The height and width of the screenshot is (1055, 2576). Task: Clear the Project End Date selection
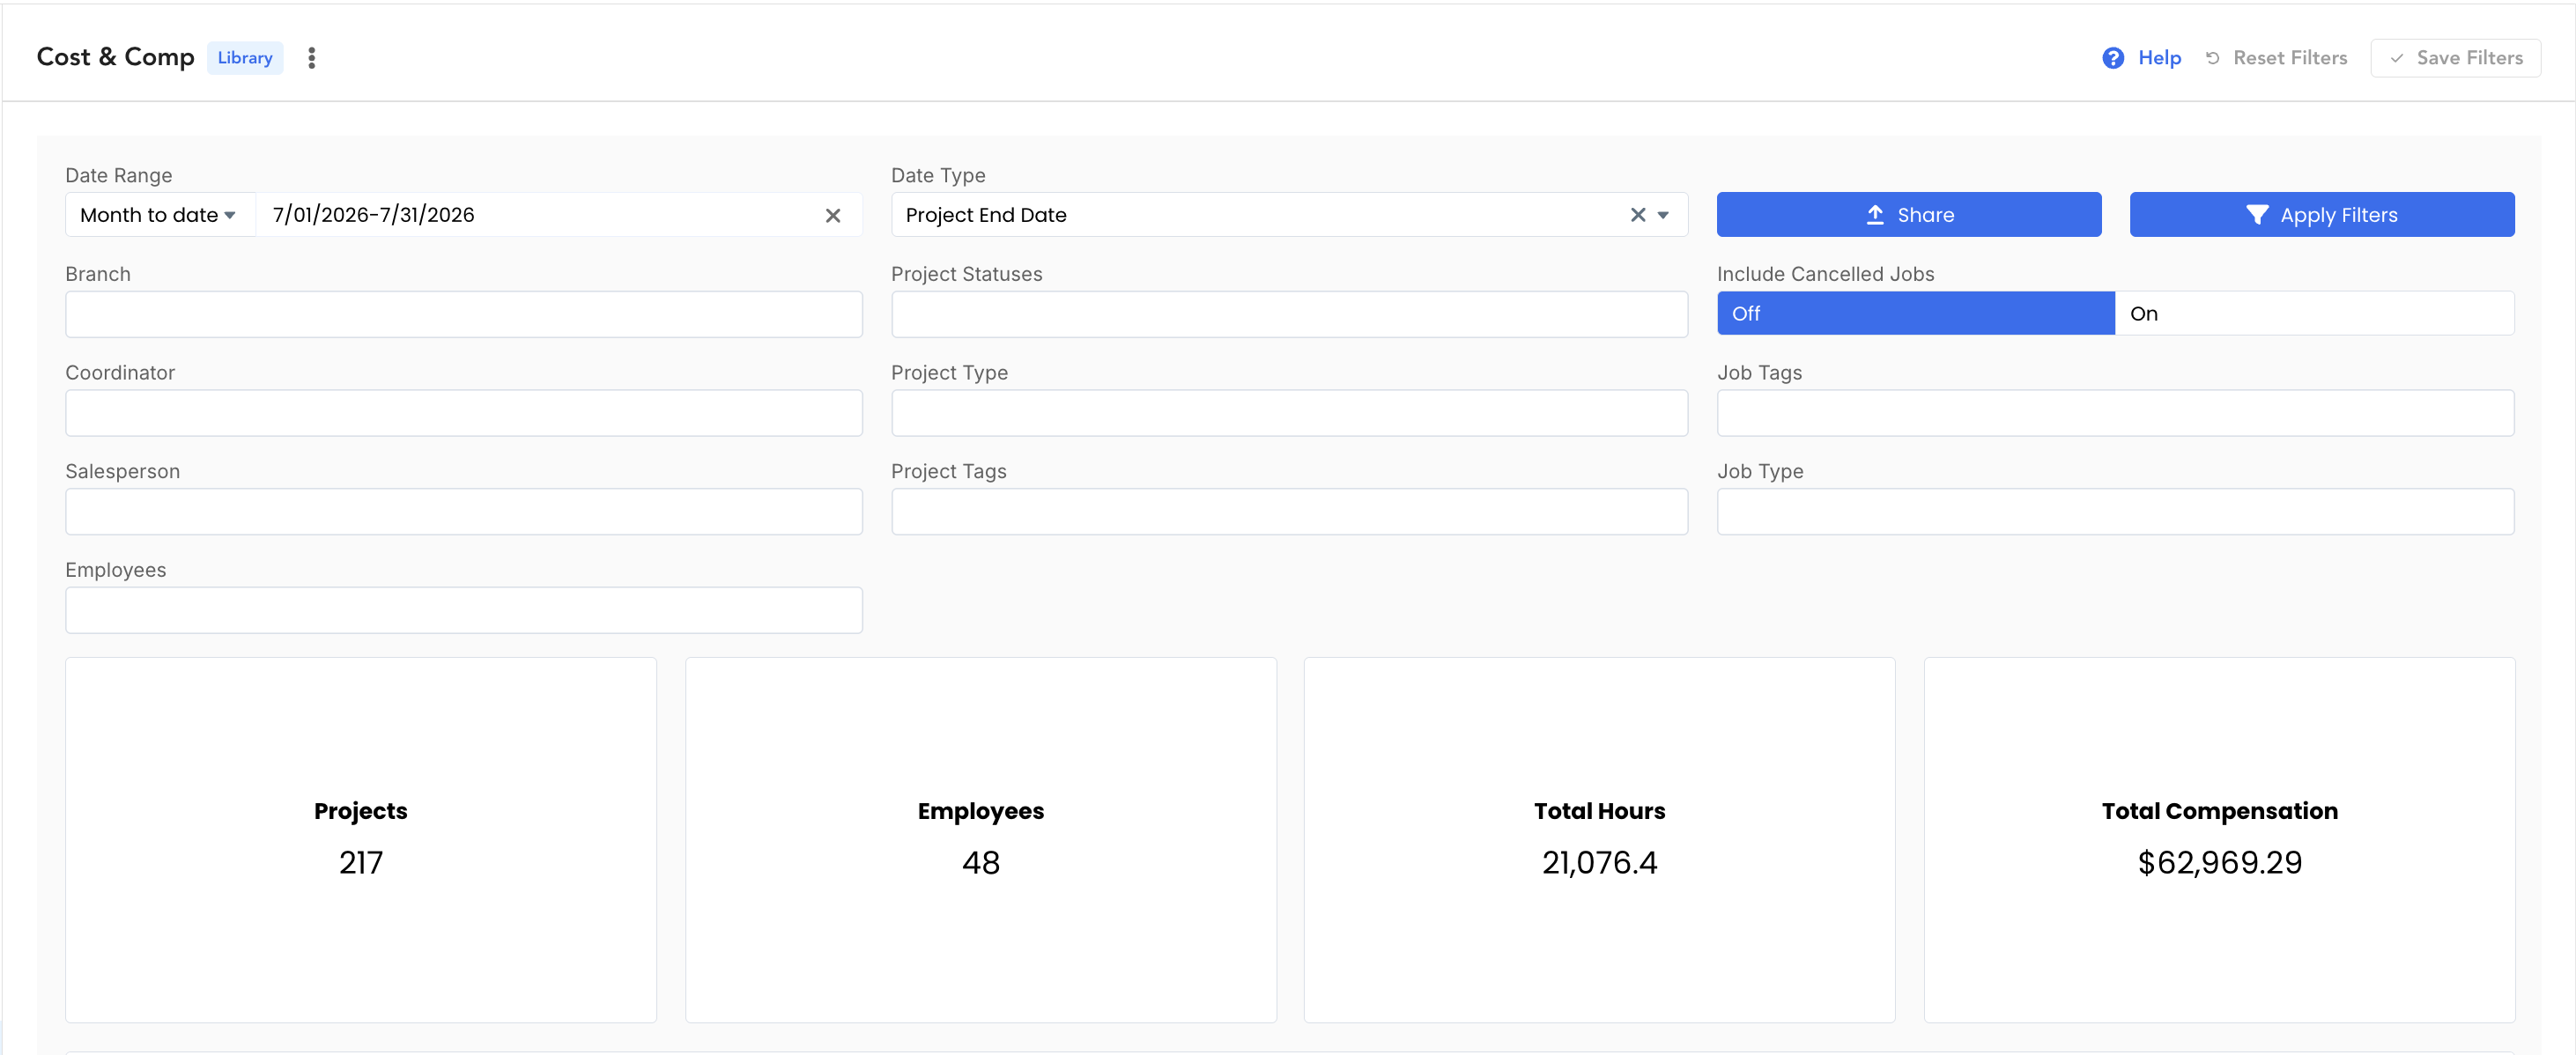(x=1638, y=215)
